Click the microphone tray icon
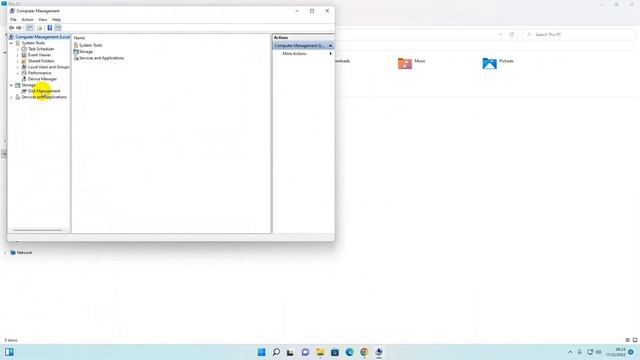640x360 pixels. tap(580, 352)
